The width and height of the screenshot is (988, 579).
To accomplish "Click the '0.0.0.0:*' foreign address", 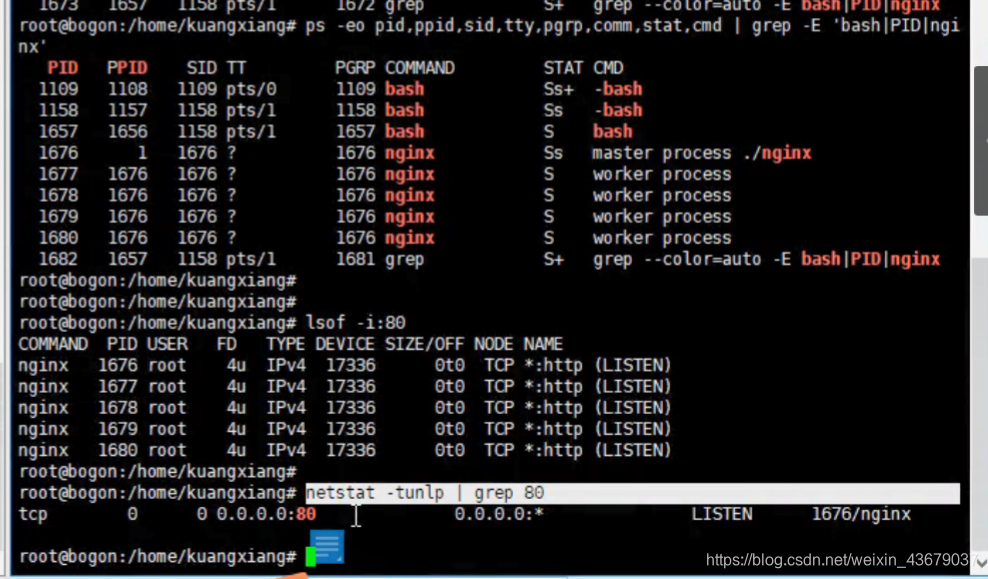I will 499,514.
